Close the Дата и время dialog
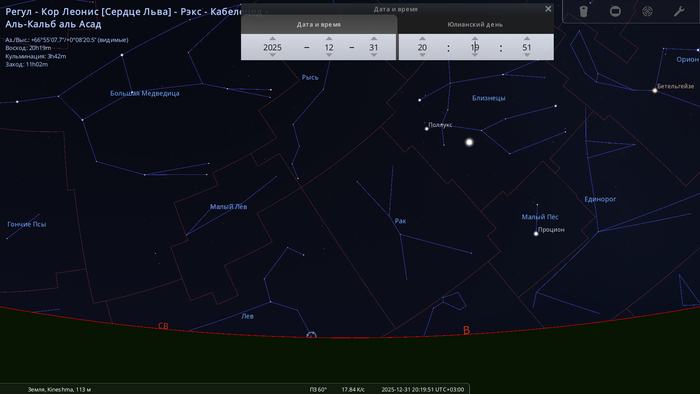Screen dimensions: 700x394 click(x=548, y=9)
